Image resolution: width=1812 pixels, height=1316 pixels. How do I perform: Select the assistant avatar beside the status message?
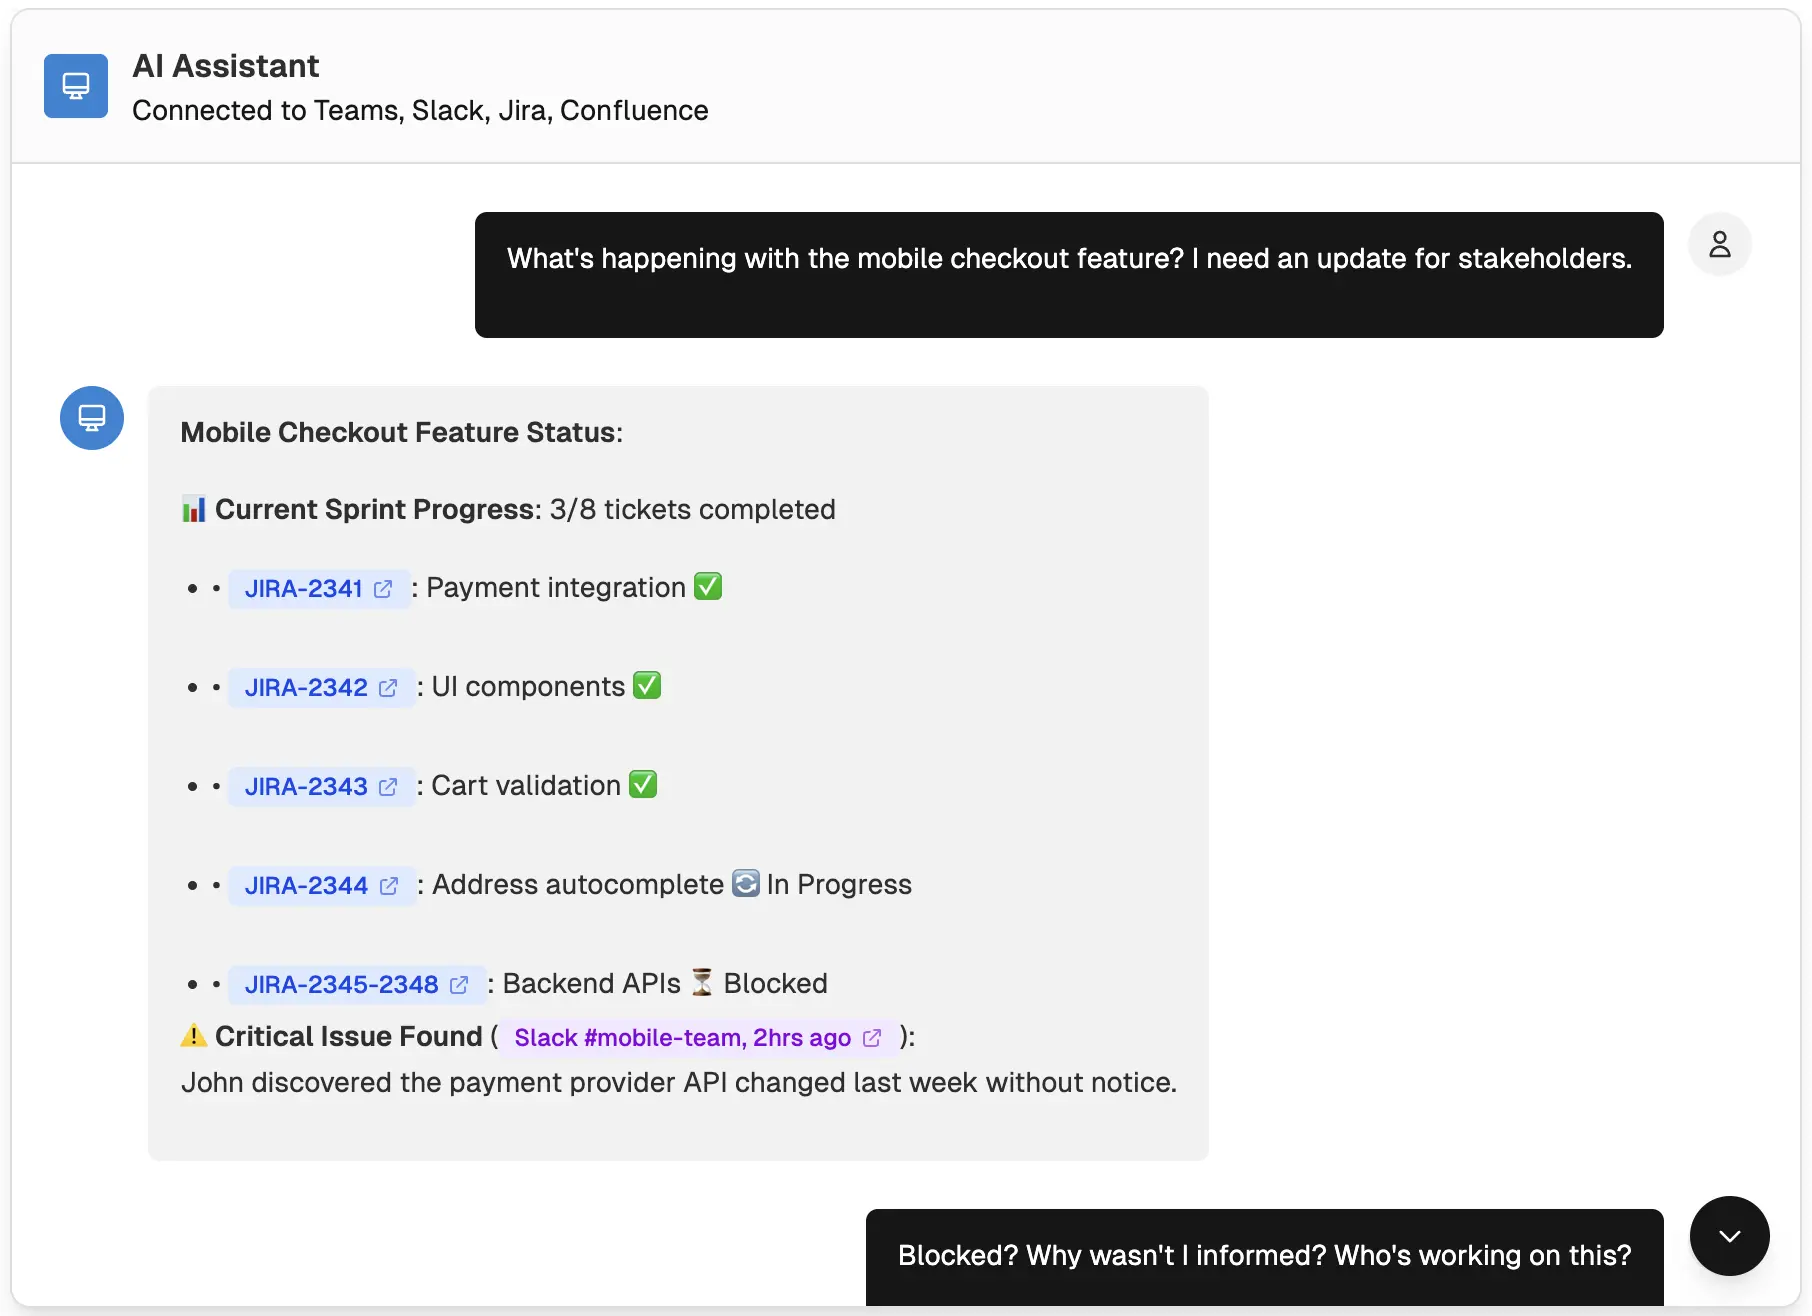[91, 418]
